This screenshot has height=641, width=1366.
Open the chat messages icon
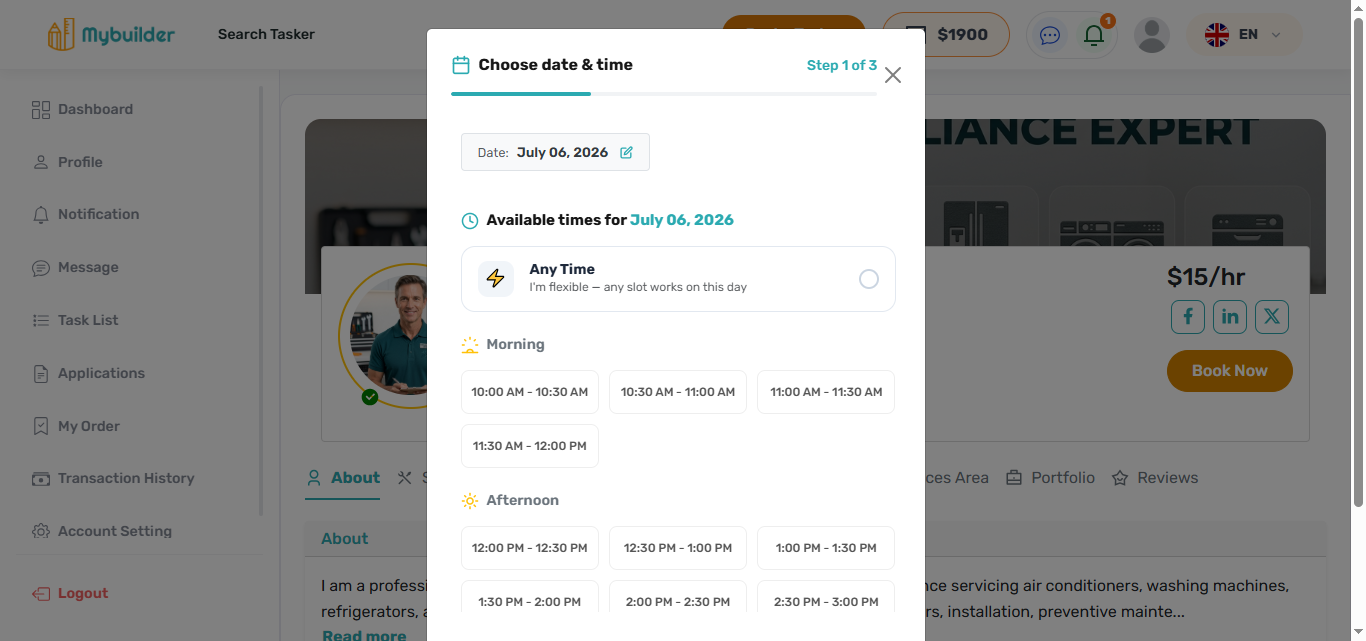coord(1050,35)
